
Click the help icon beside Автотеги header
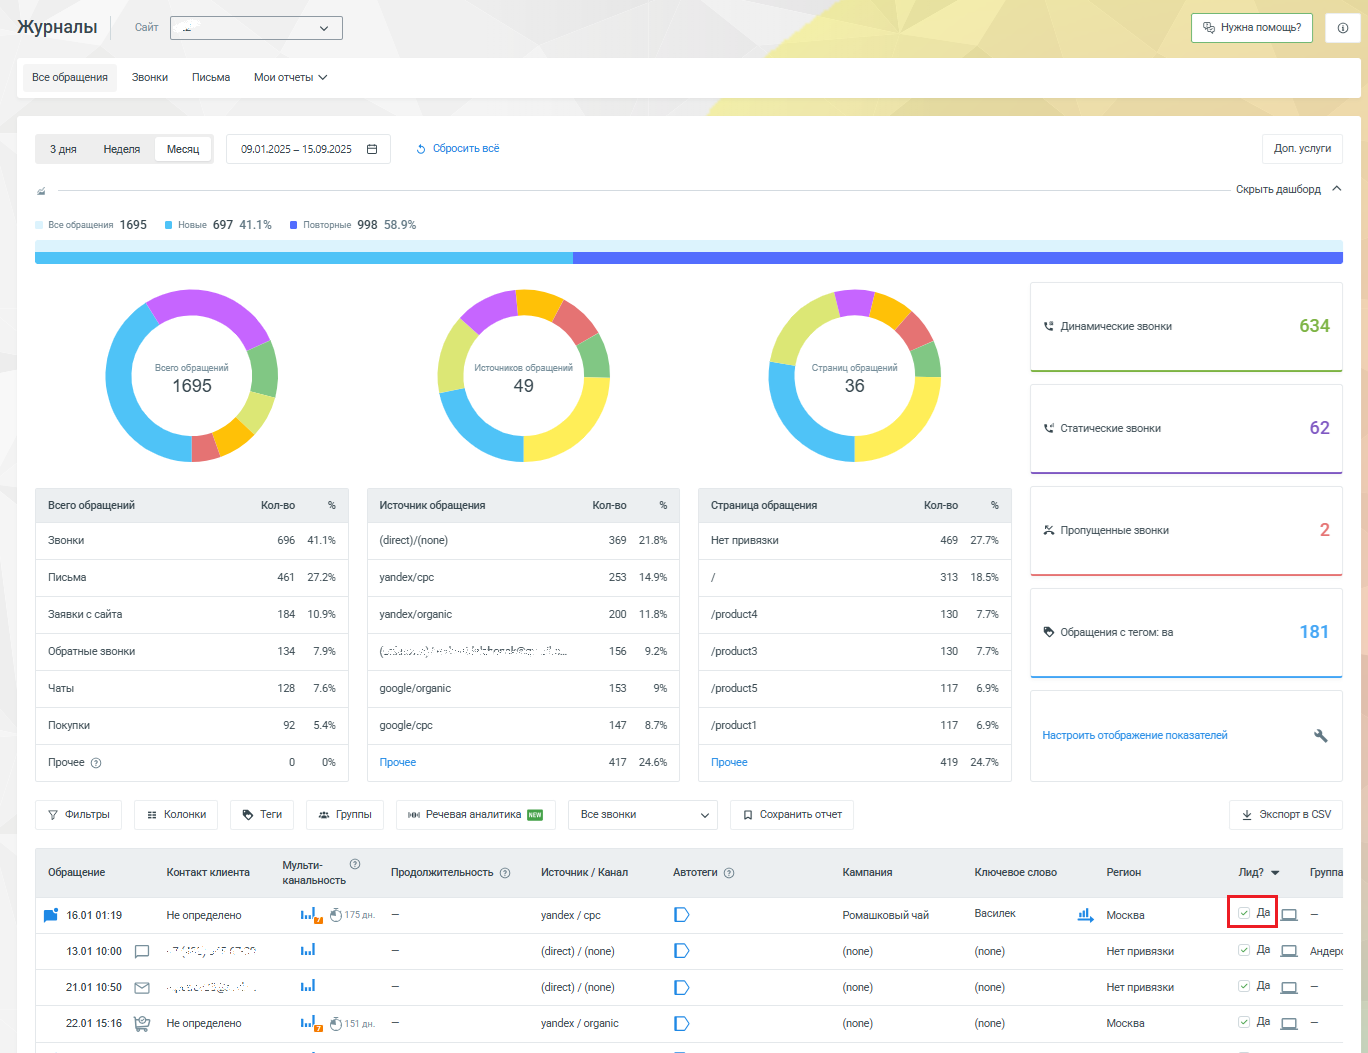729,873
